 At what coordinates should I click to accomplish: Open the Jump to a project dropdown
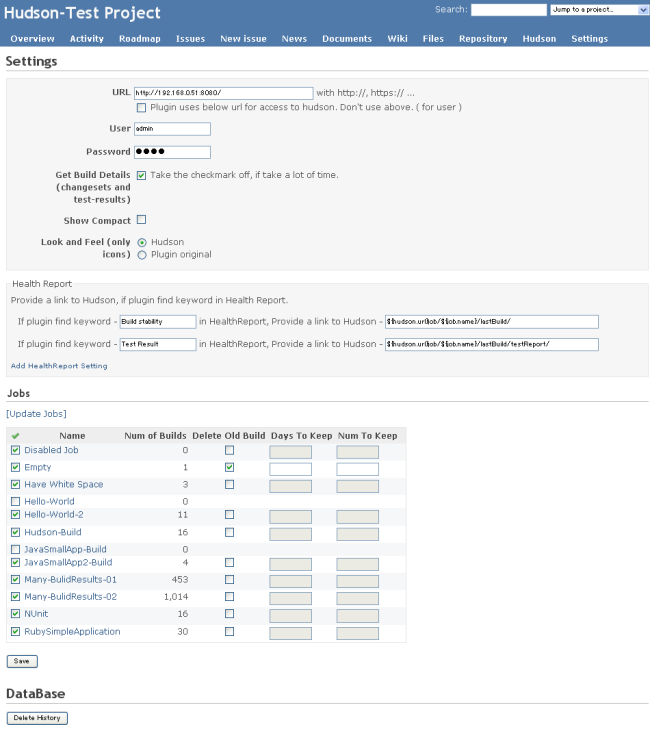click(x=599, y=10)
